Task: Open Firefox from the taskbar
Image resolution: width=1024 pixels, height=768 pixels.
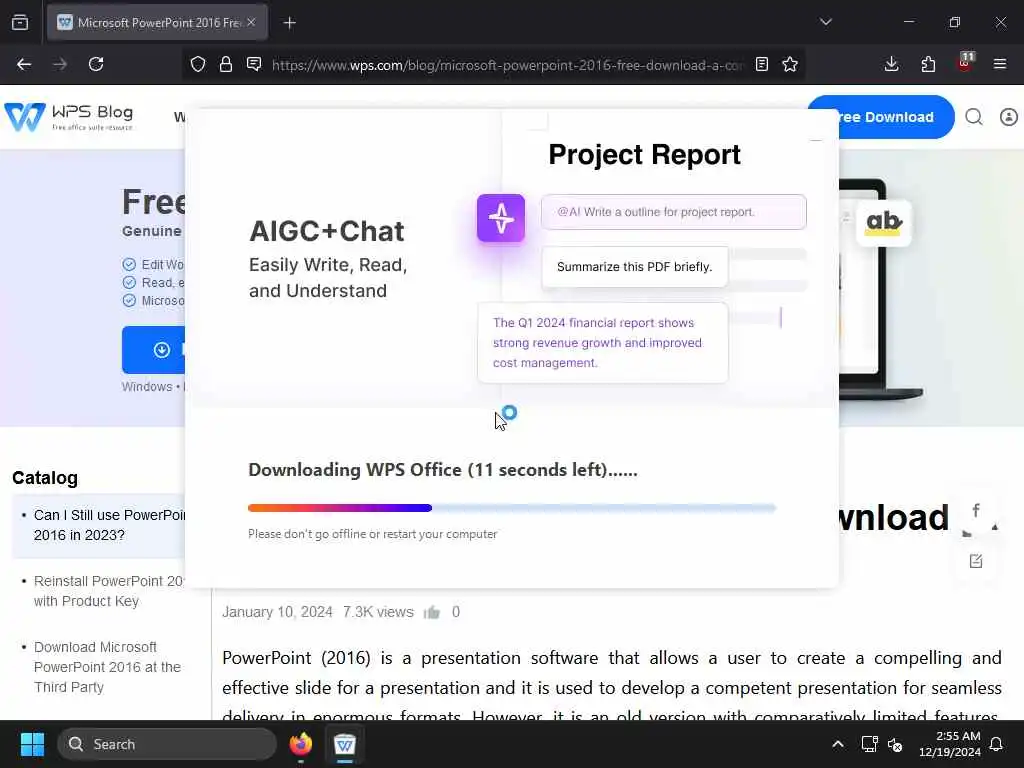Action: coord(301,744)
